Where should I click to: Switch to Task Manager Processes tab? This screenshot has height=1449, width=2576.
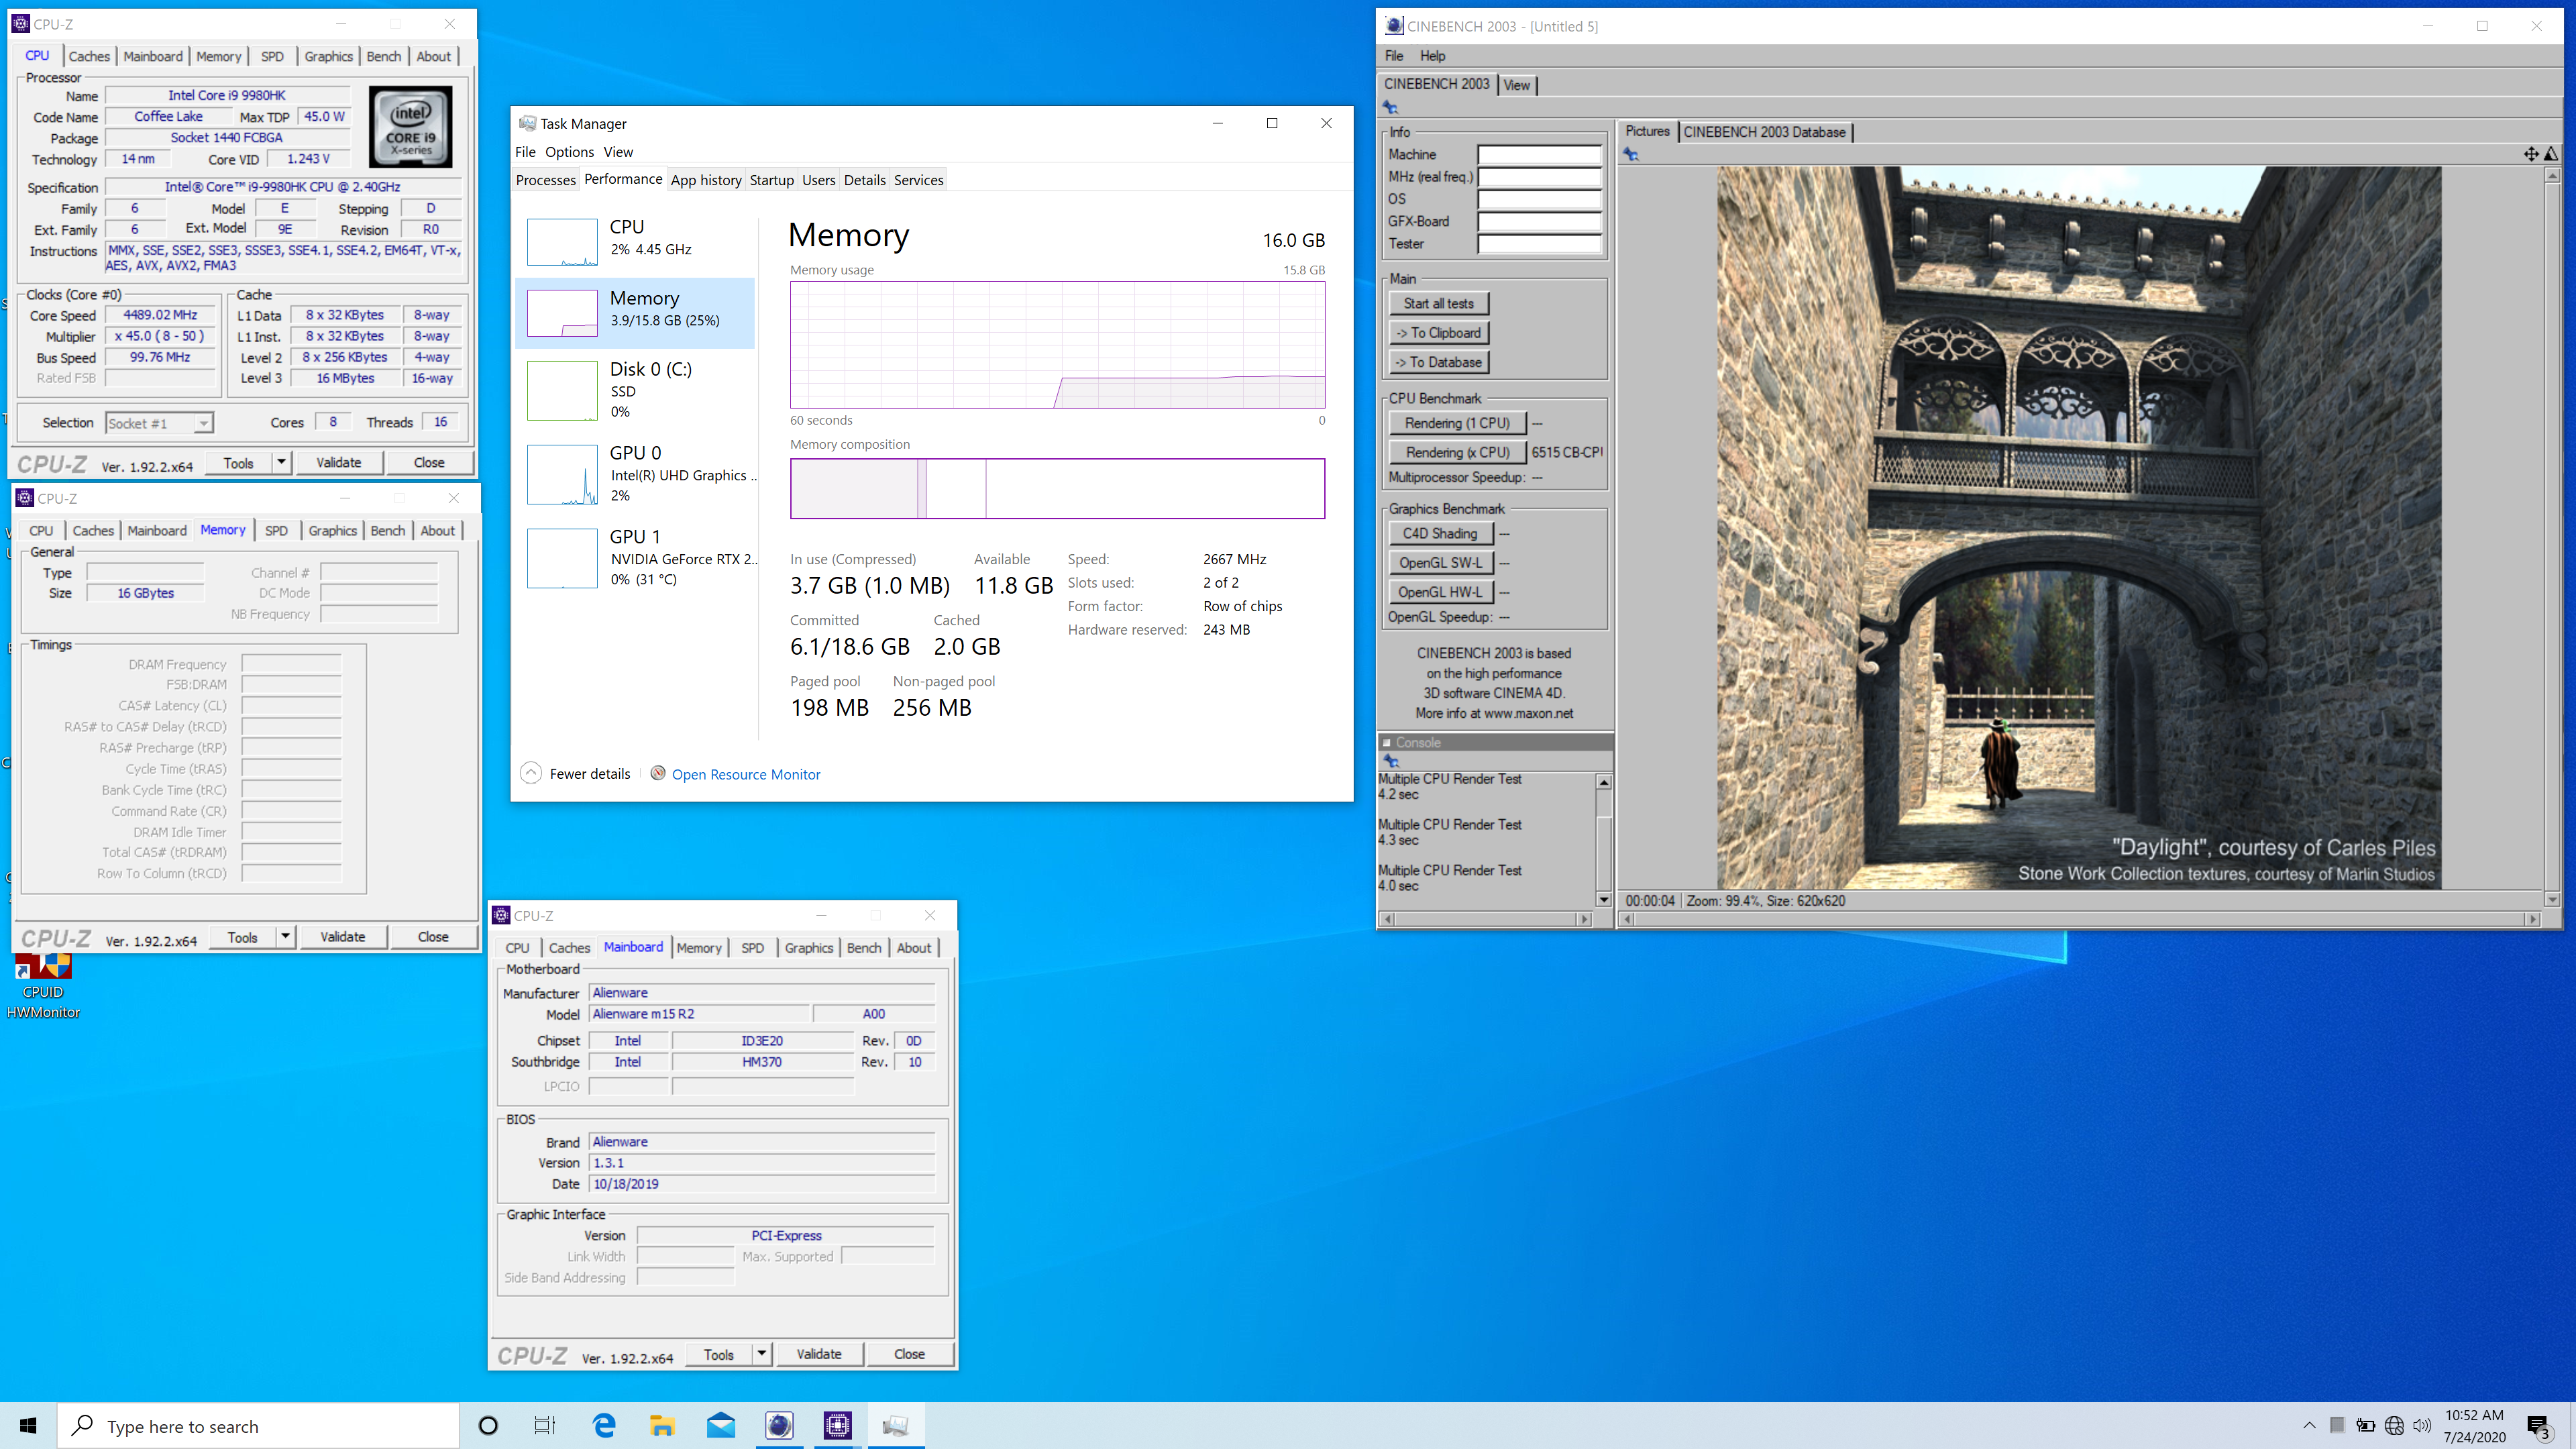point(545,180)
